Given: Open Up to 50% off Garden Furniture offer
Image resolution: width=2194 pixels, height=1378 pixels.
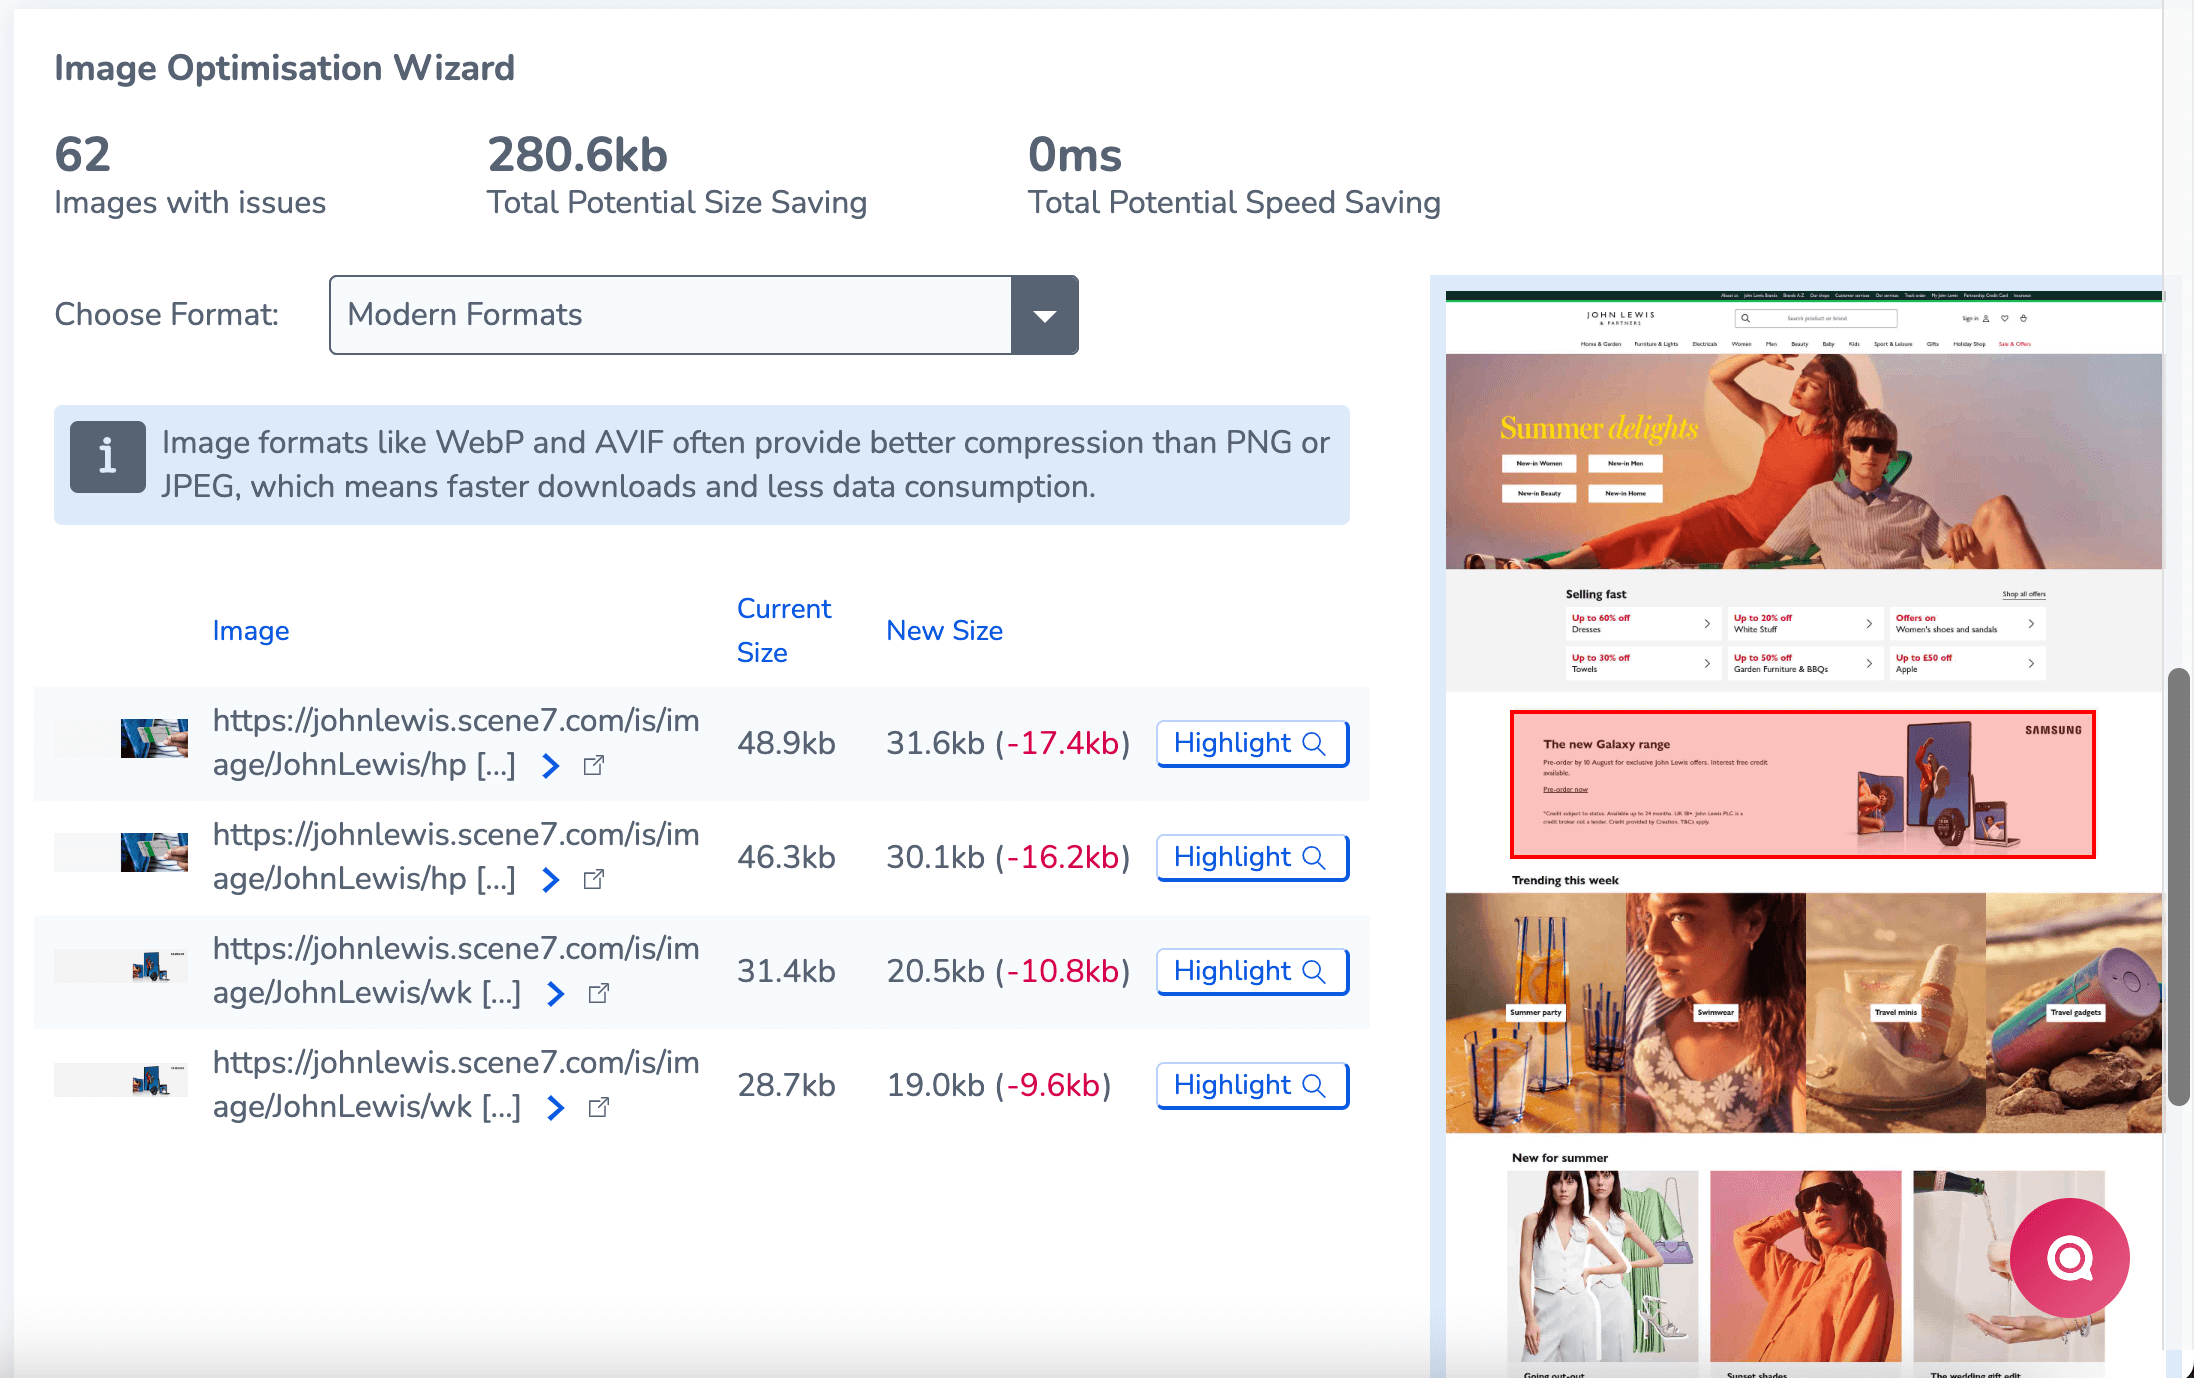Looking at the screenshot, I should 1804,663.
